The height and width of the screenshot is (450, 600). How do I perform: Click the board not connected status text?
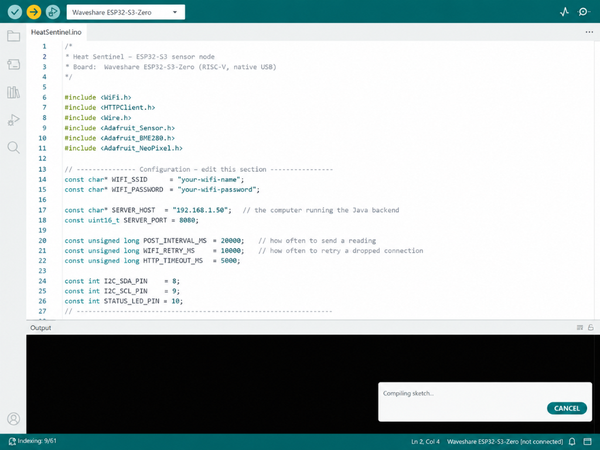(505, 442)
